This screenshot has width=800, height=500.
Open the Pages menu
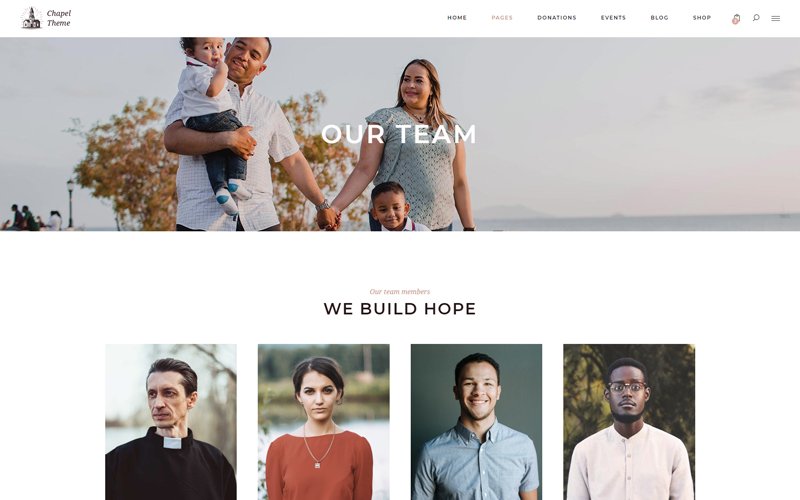[502, 18]
